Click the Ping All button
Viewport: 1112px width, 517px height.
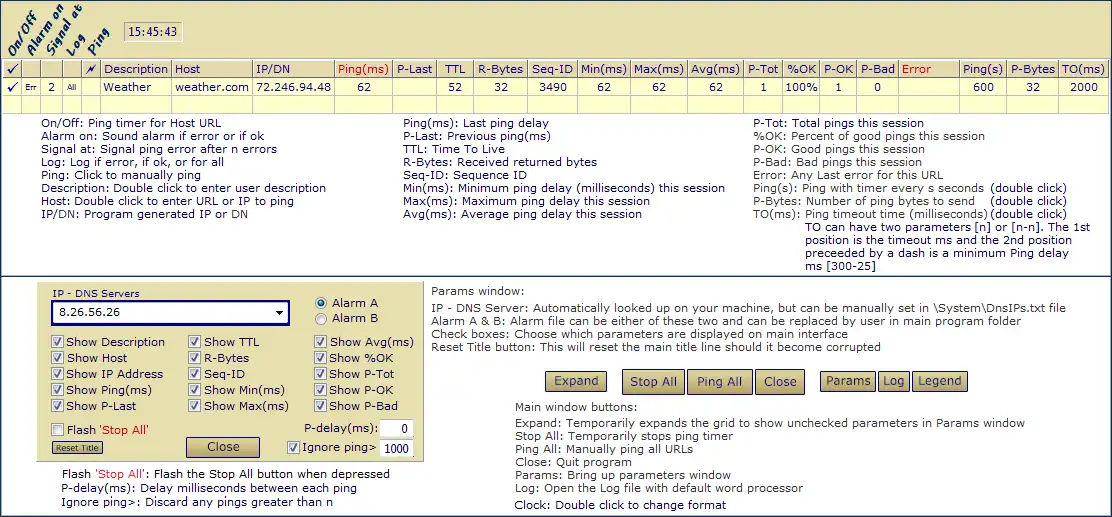(719, 382)
